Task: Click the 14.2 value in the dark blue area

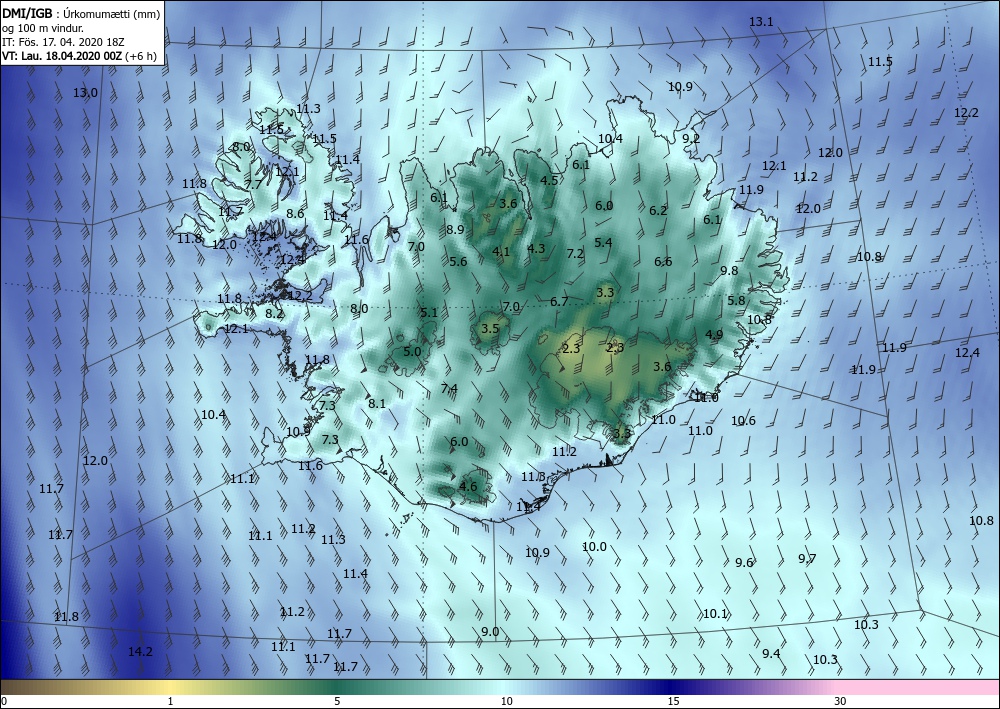Action: (x=140, y=652)
